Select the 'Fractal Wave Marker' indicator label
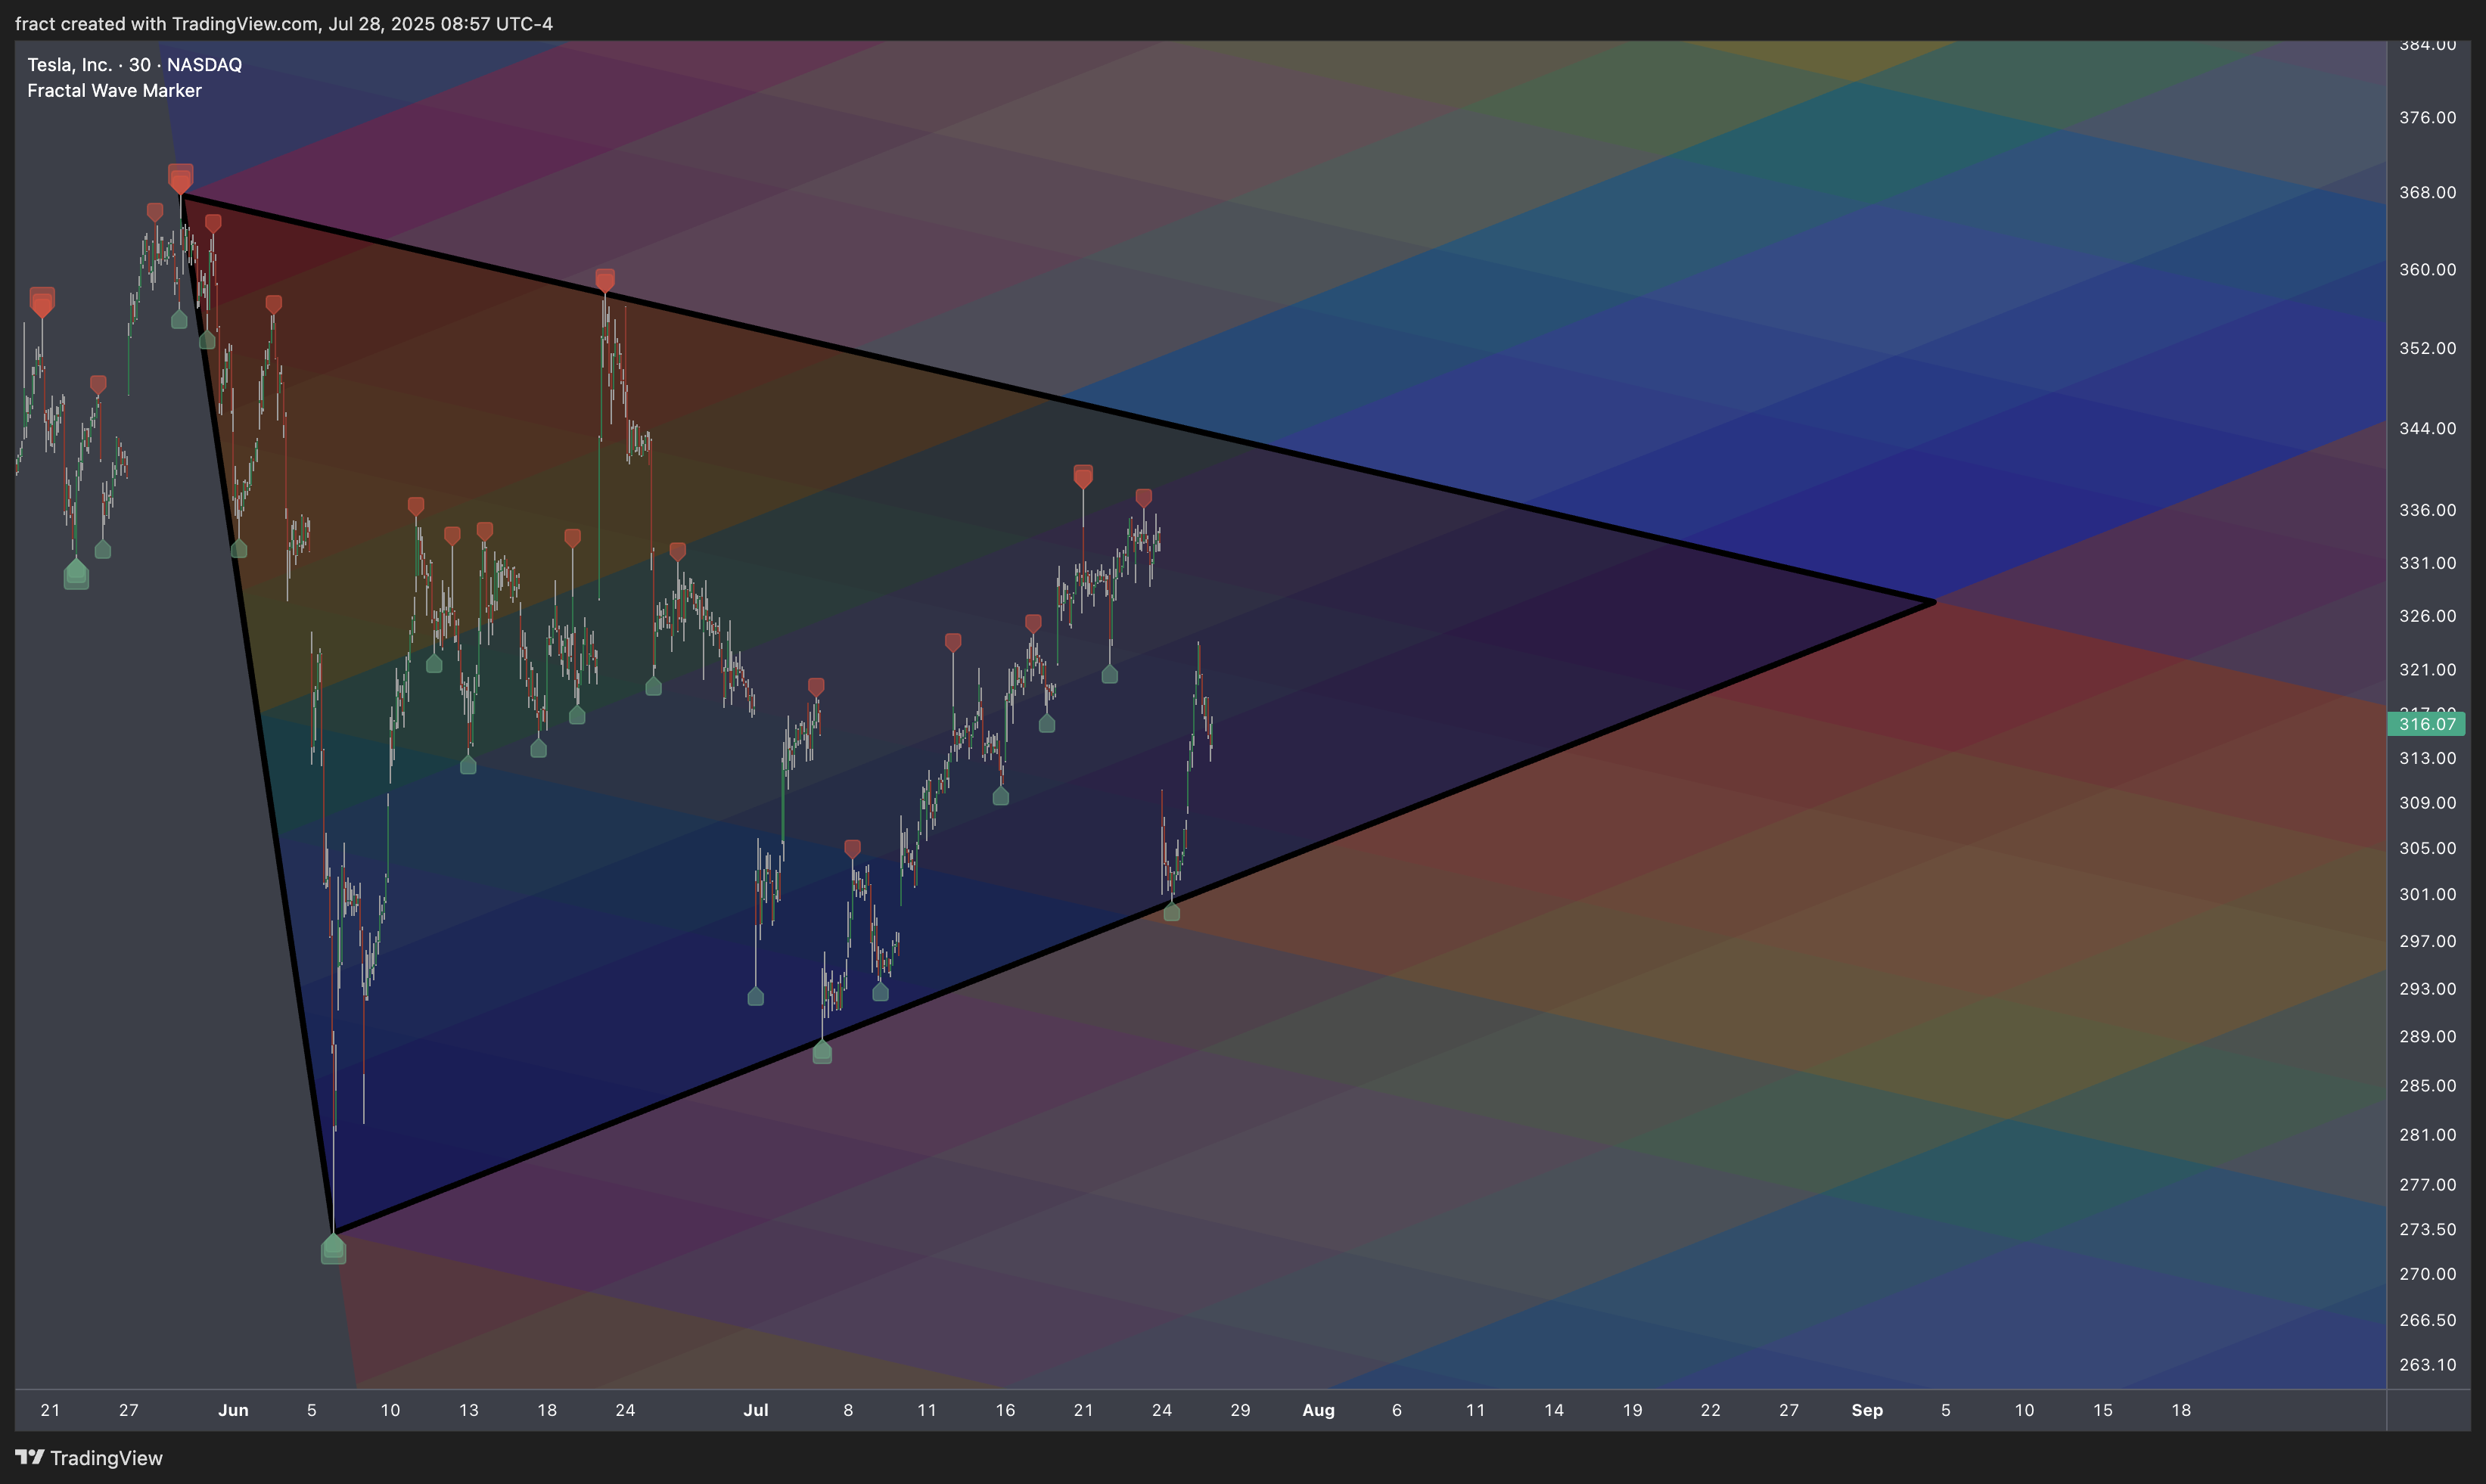 tap(114, 90)
